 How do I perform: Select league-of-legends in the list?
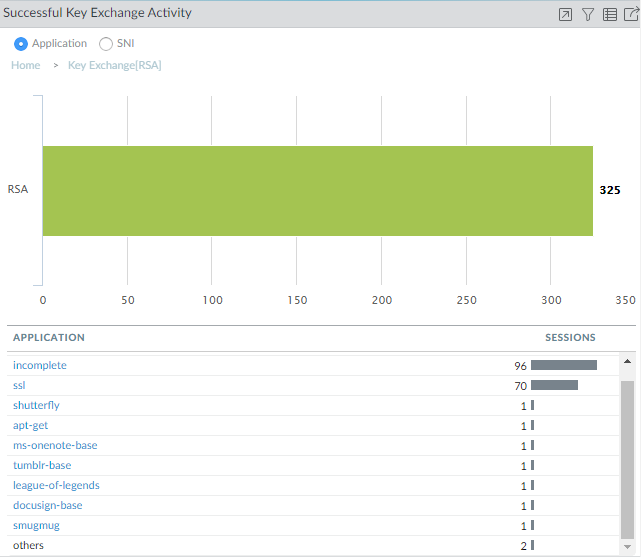coord(56,485)
